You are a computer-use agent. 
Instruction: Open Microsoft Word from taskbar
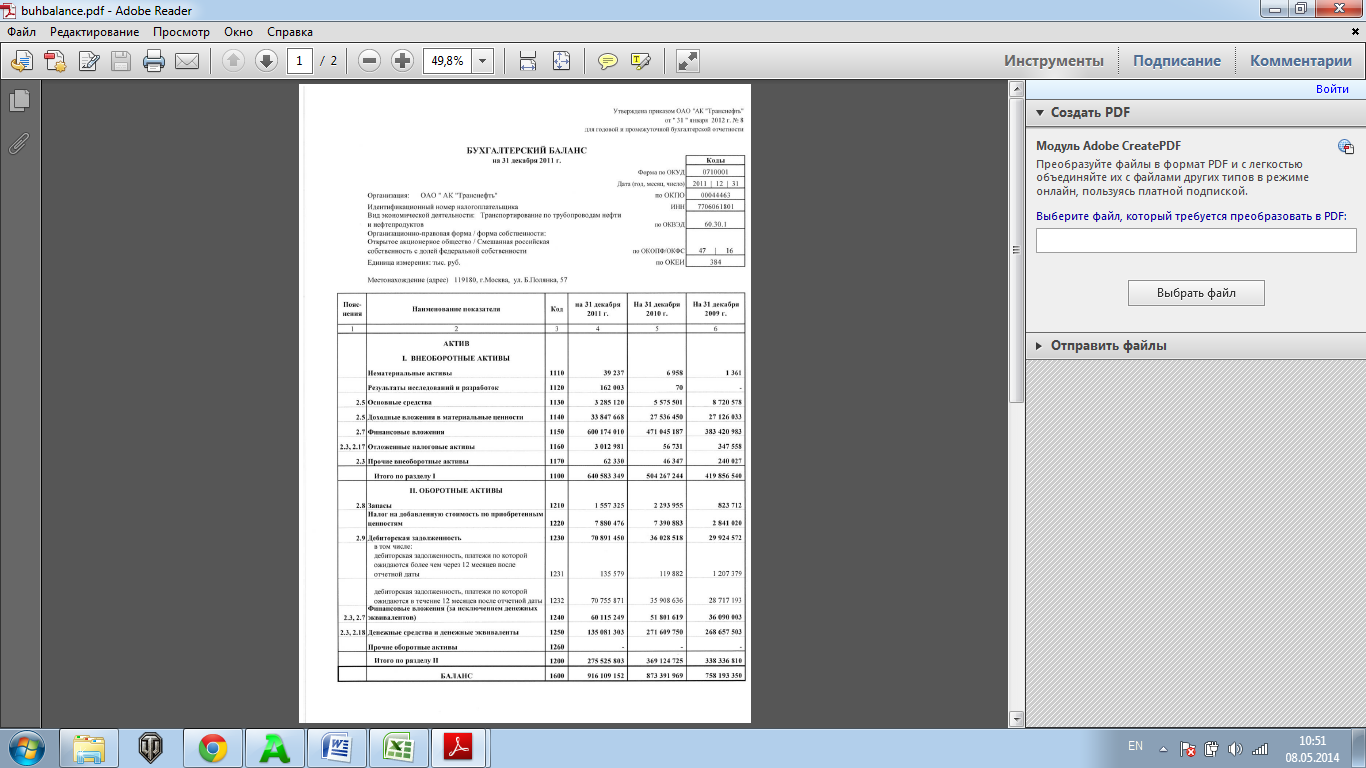point(336,747)
